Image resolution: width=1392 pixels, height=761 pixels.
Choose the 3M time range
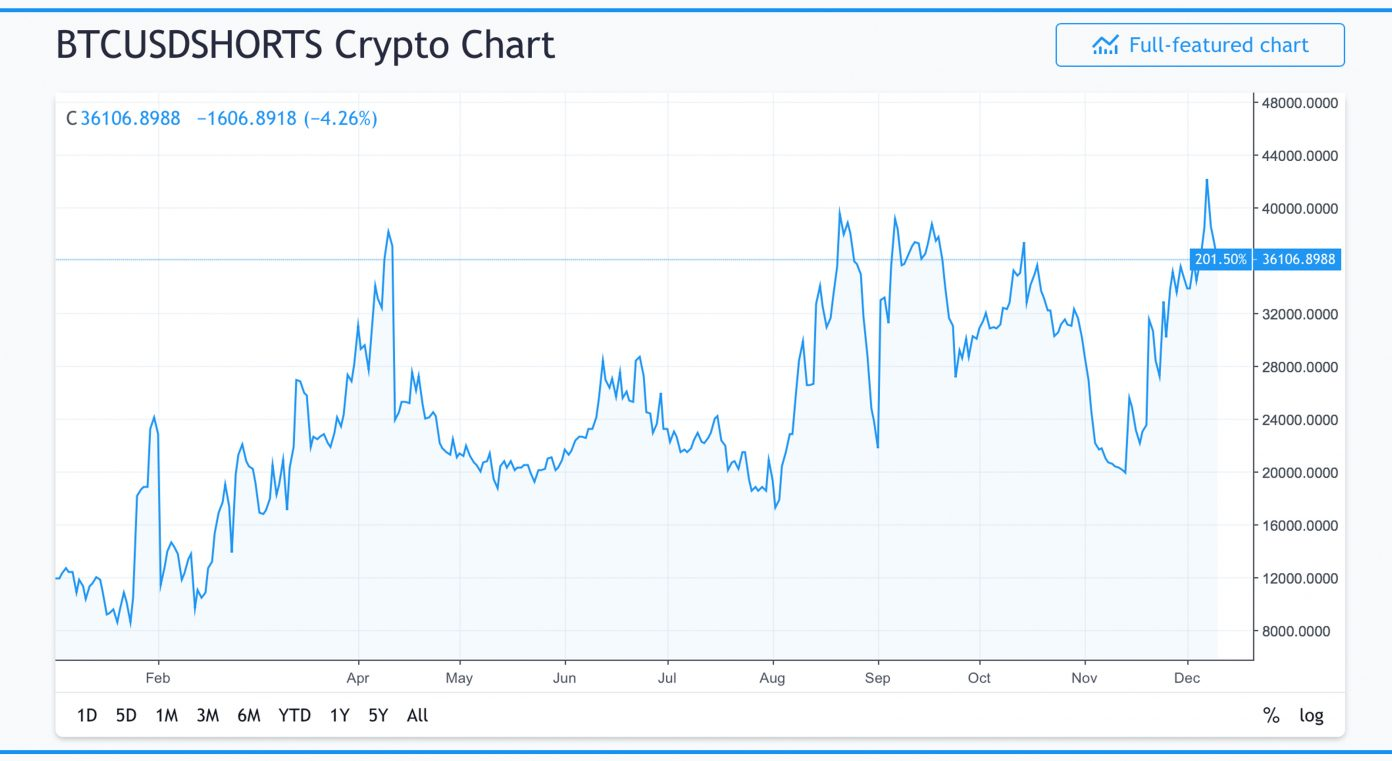208,715
